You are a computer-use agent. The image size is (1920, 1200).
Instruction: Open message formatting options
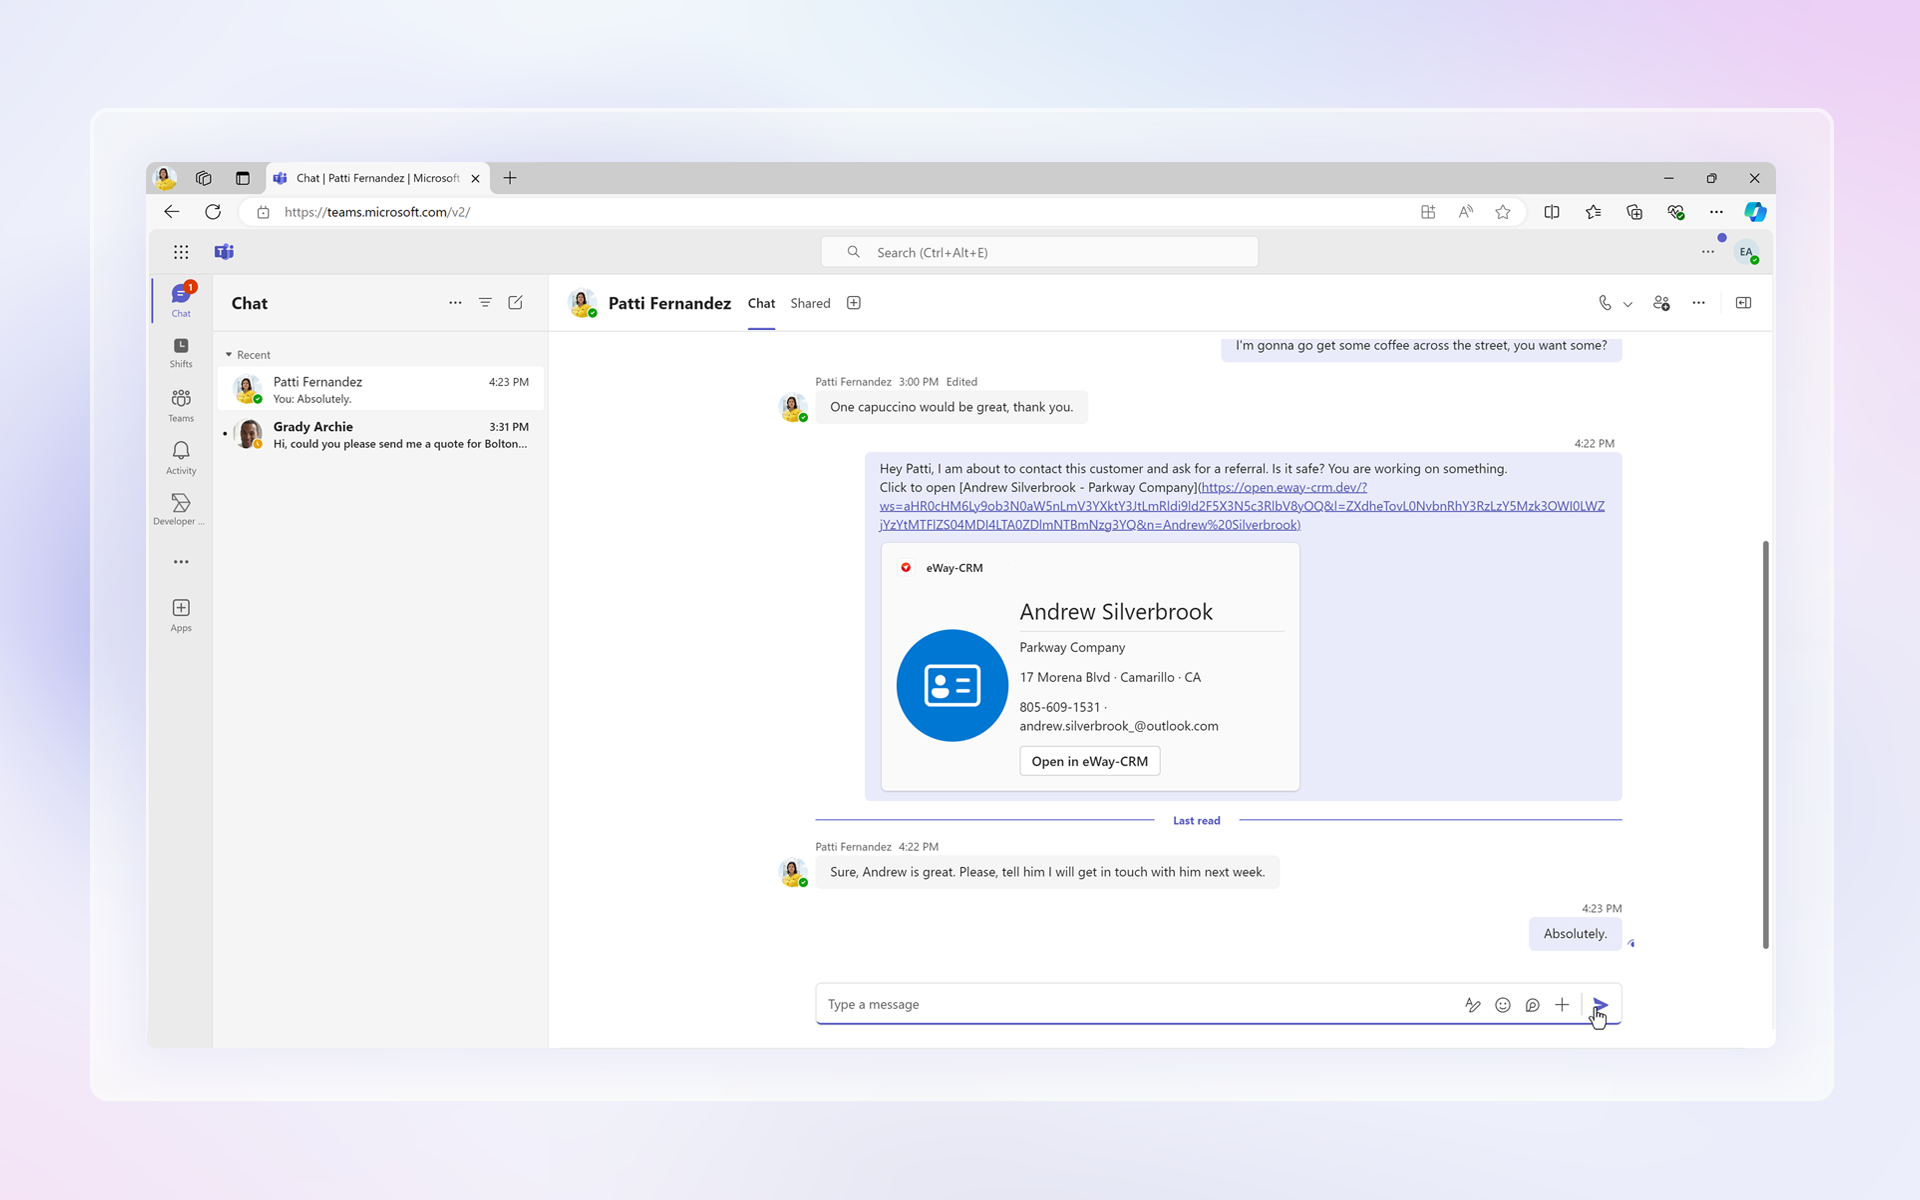[1473, 1005]
